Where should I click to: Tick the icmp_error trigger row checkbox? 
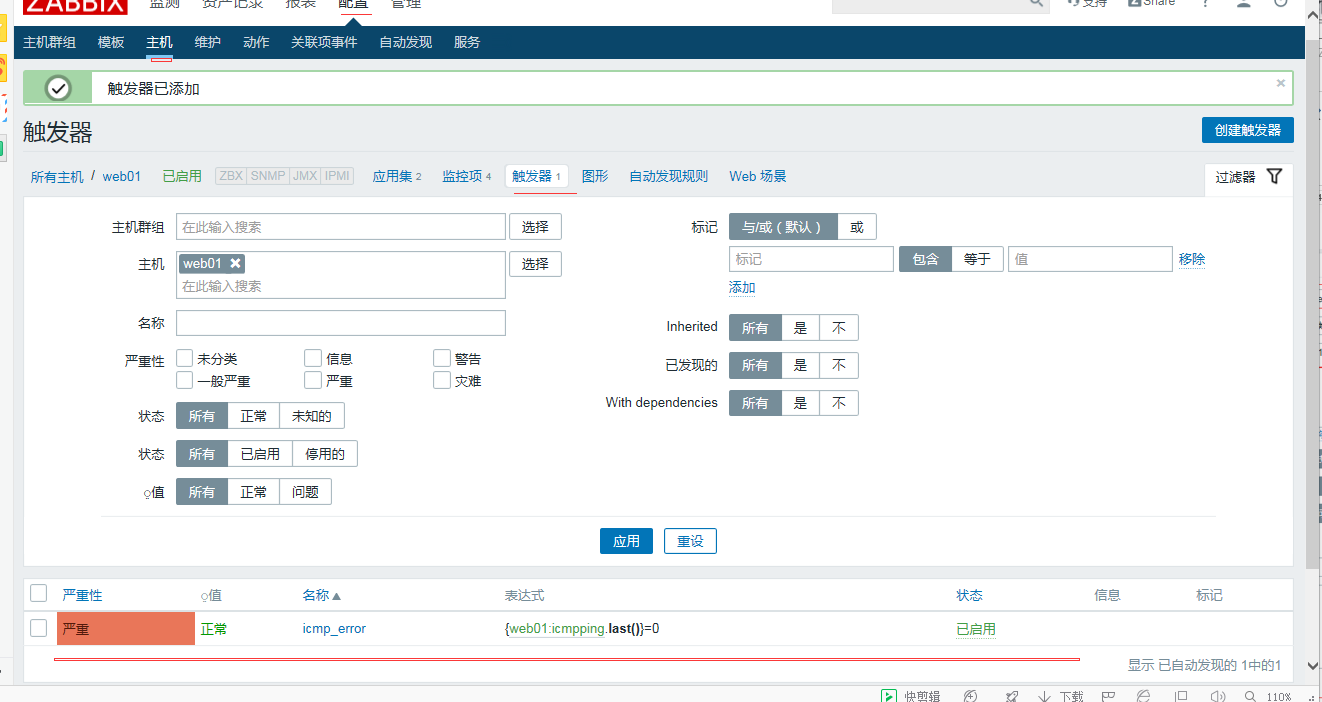pyautogui.click(x=39, y=628)
